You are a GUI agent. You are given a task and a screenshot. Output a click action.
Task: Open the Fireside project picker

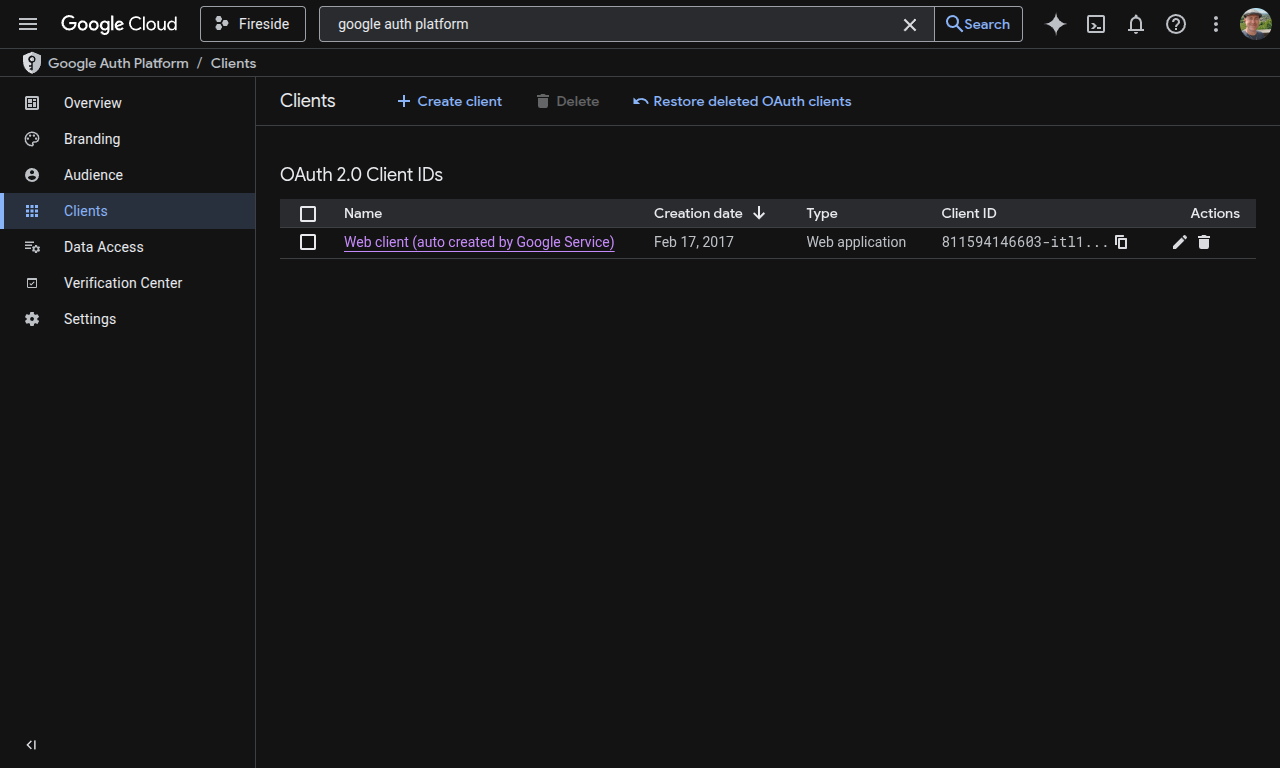click(x=253, y=23)
